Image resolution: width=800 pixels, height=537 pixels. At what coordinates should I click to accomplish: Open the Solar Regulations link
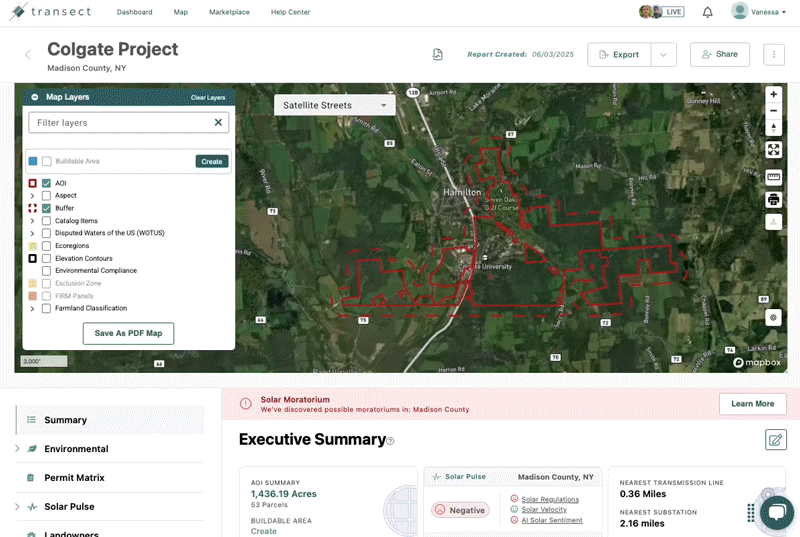(550, 499)
